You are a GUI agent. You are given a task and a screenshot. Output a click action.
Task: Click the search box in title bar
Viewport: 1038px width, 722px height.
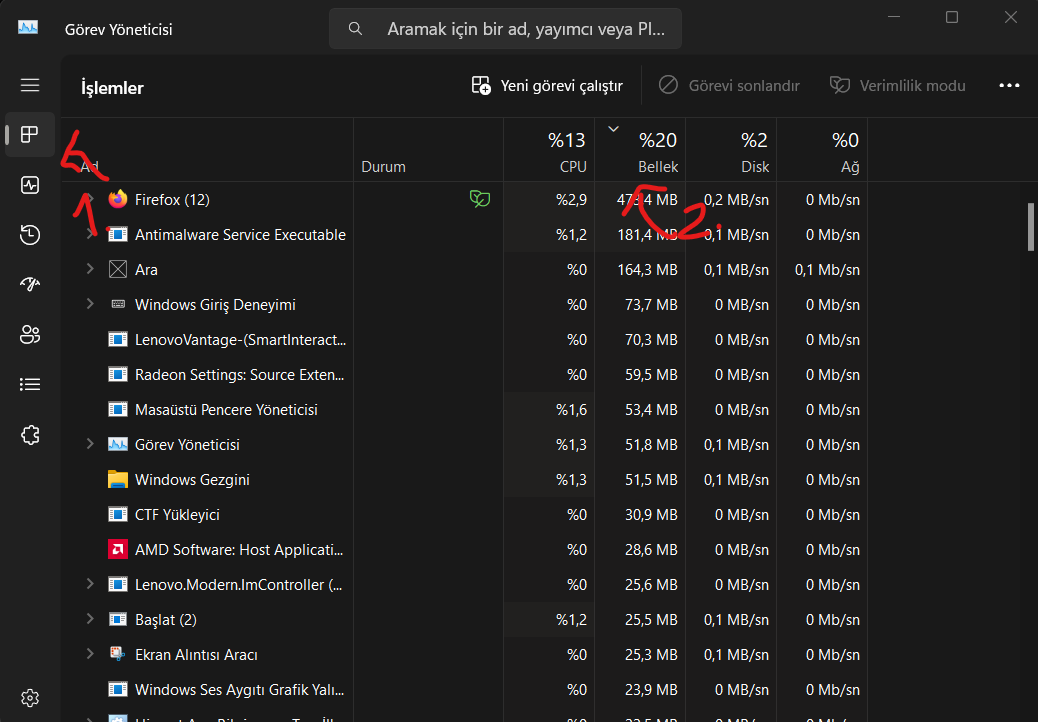click(x=505, y=29)
